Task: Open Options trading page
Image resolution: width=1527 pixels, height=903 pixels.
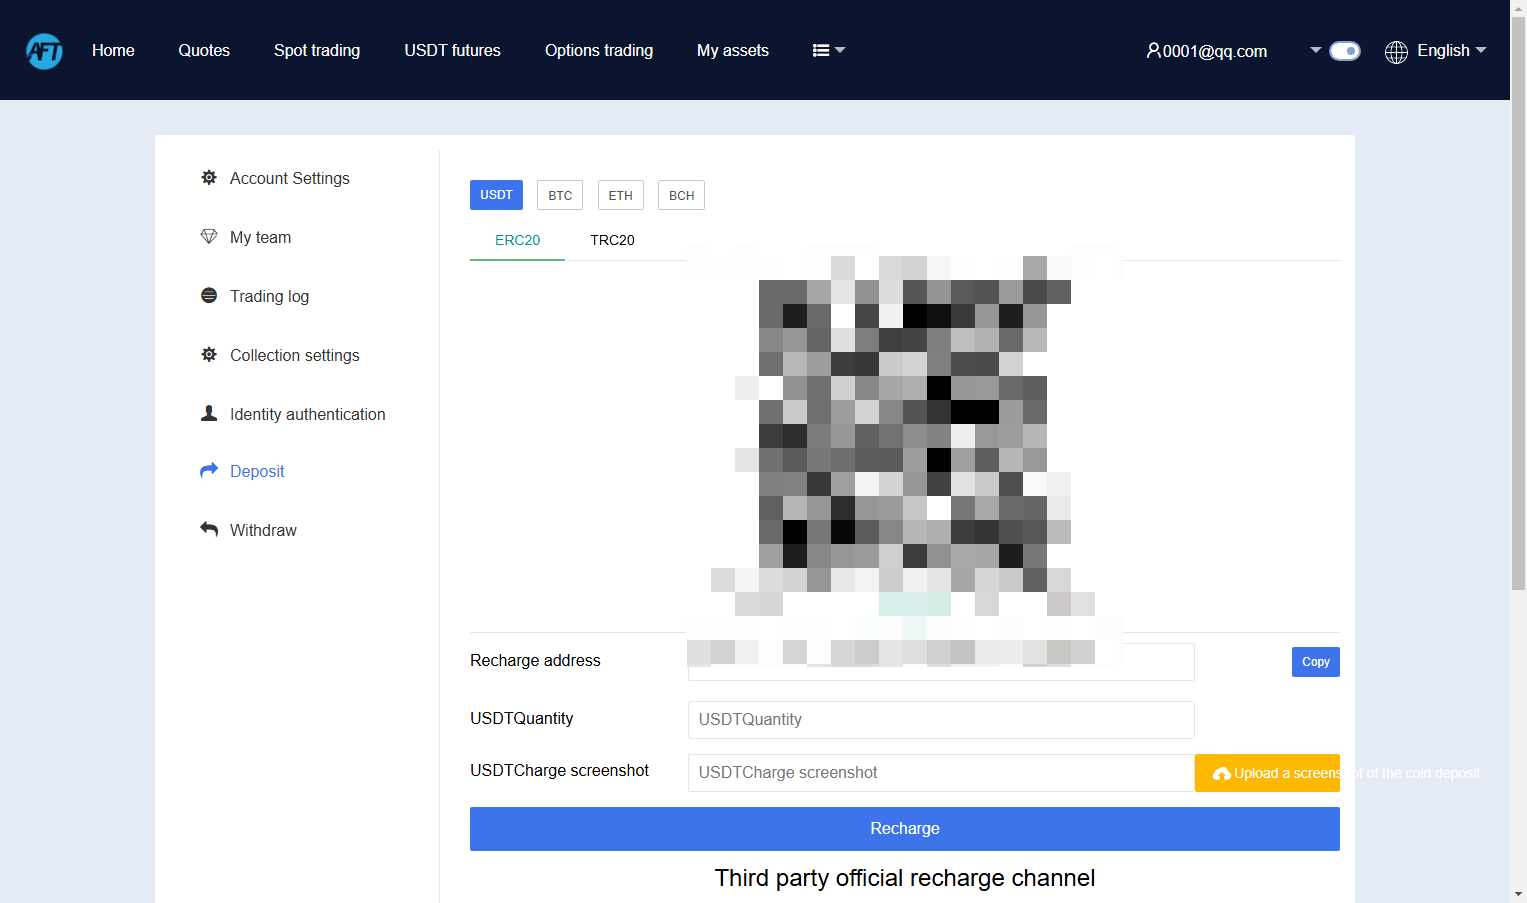Action: (x=599, y=50)
